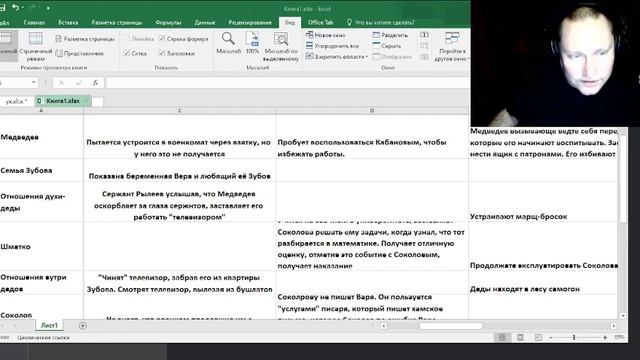640x360 pixels.
Task: Click the view side by side icon
Action: click(424, 35)
